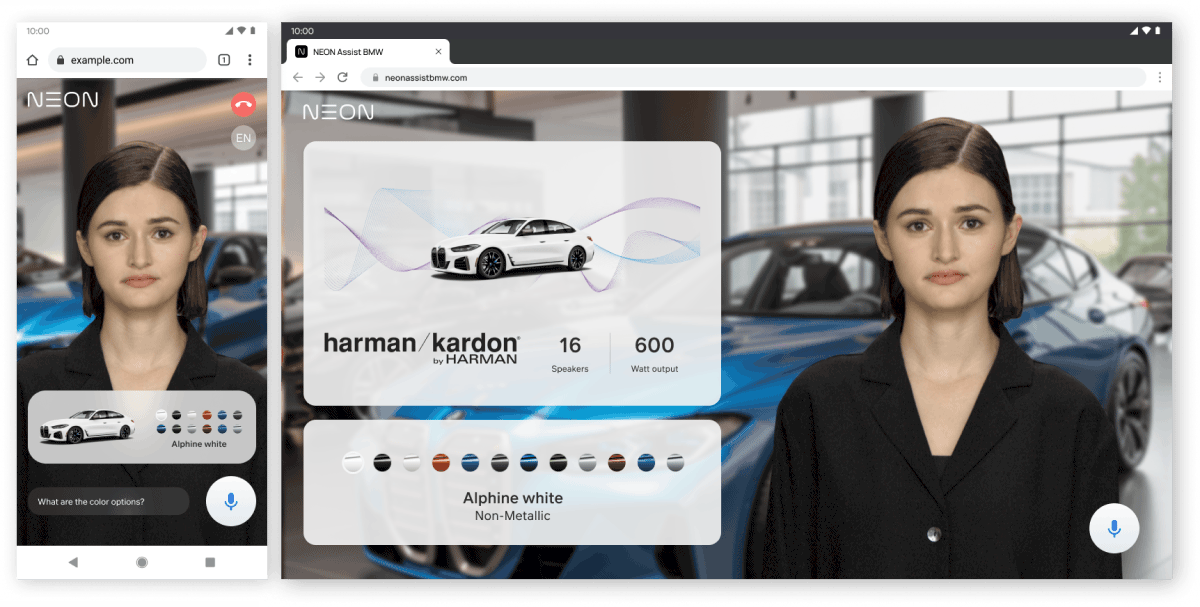Click 'Alphine white' label in the phone card
Image resolution: width=1200 pixels, height=607 pixels.
(199, 444)
